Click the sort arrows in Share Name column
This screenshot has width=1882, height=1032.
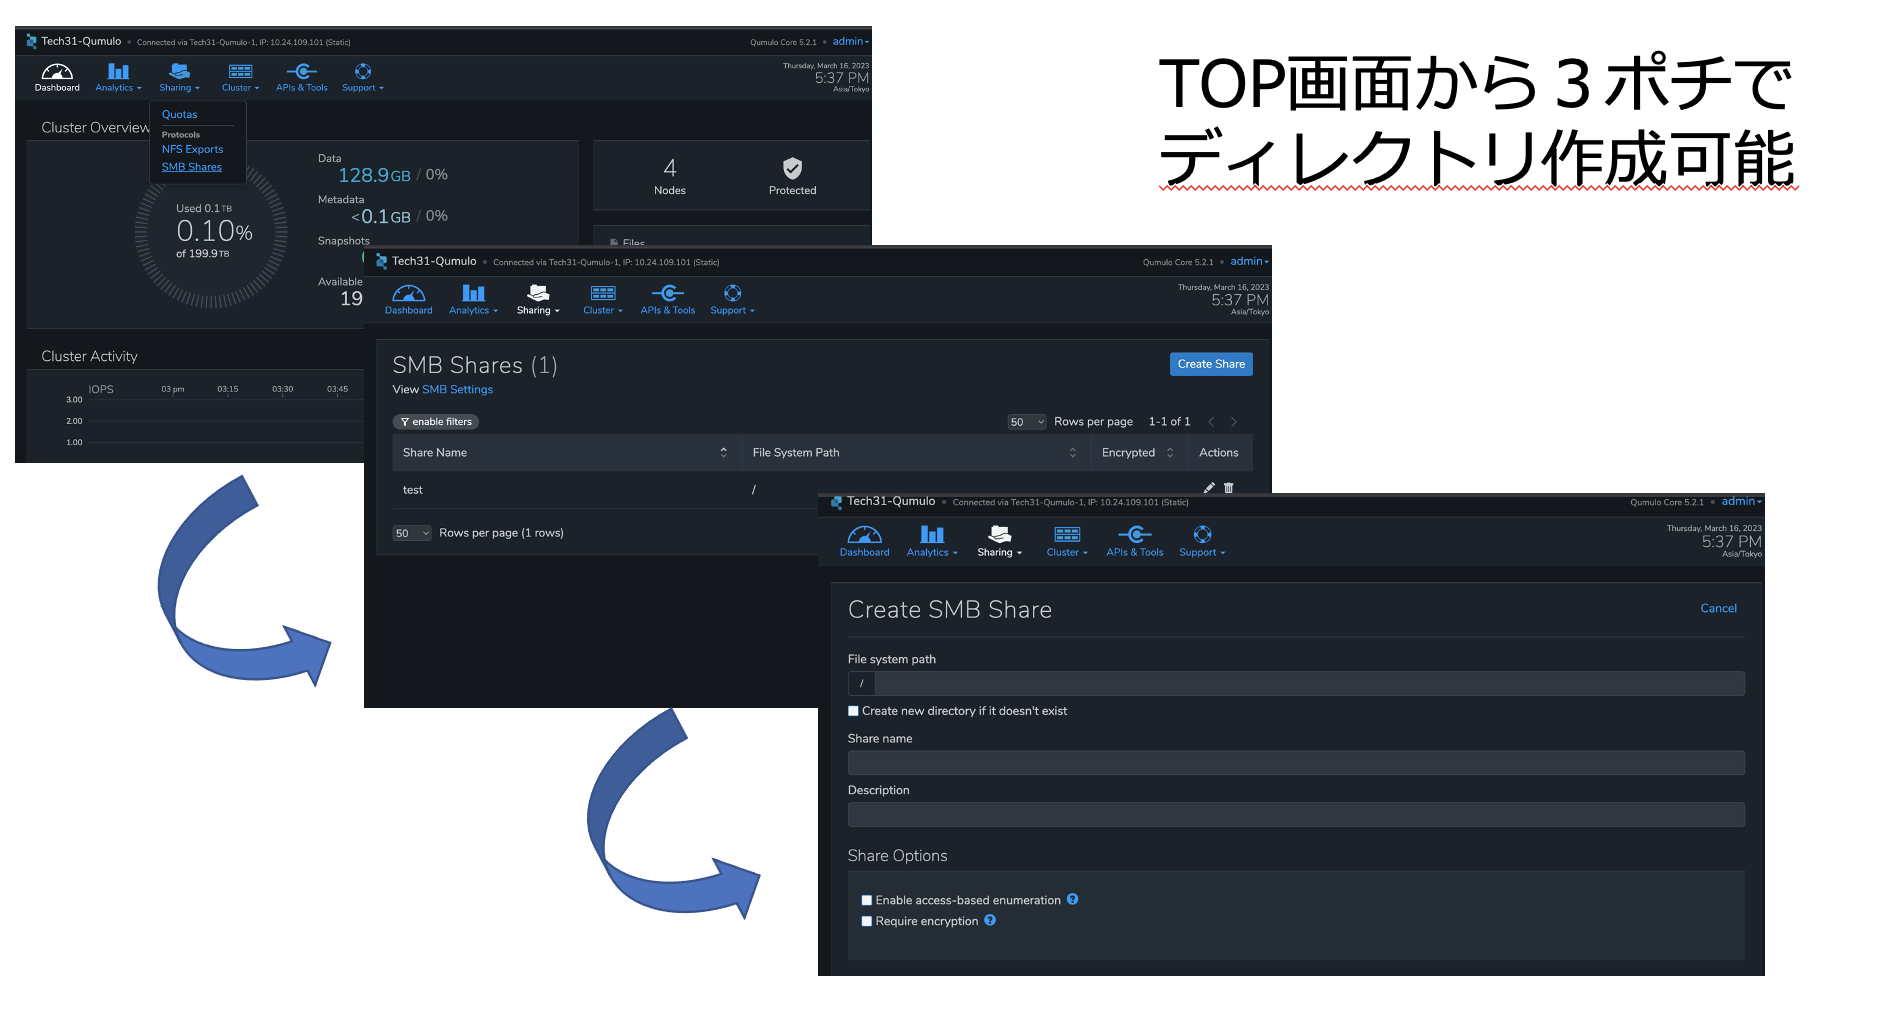click(723, 453)
